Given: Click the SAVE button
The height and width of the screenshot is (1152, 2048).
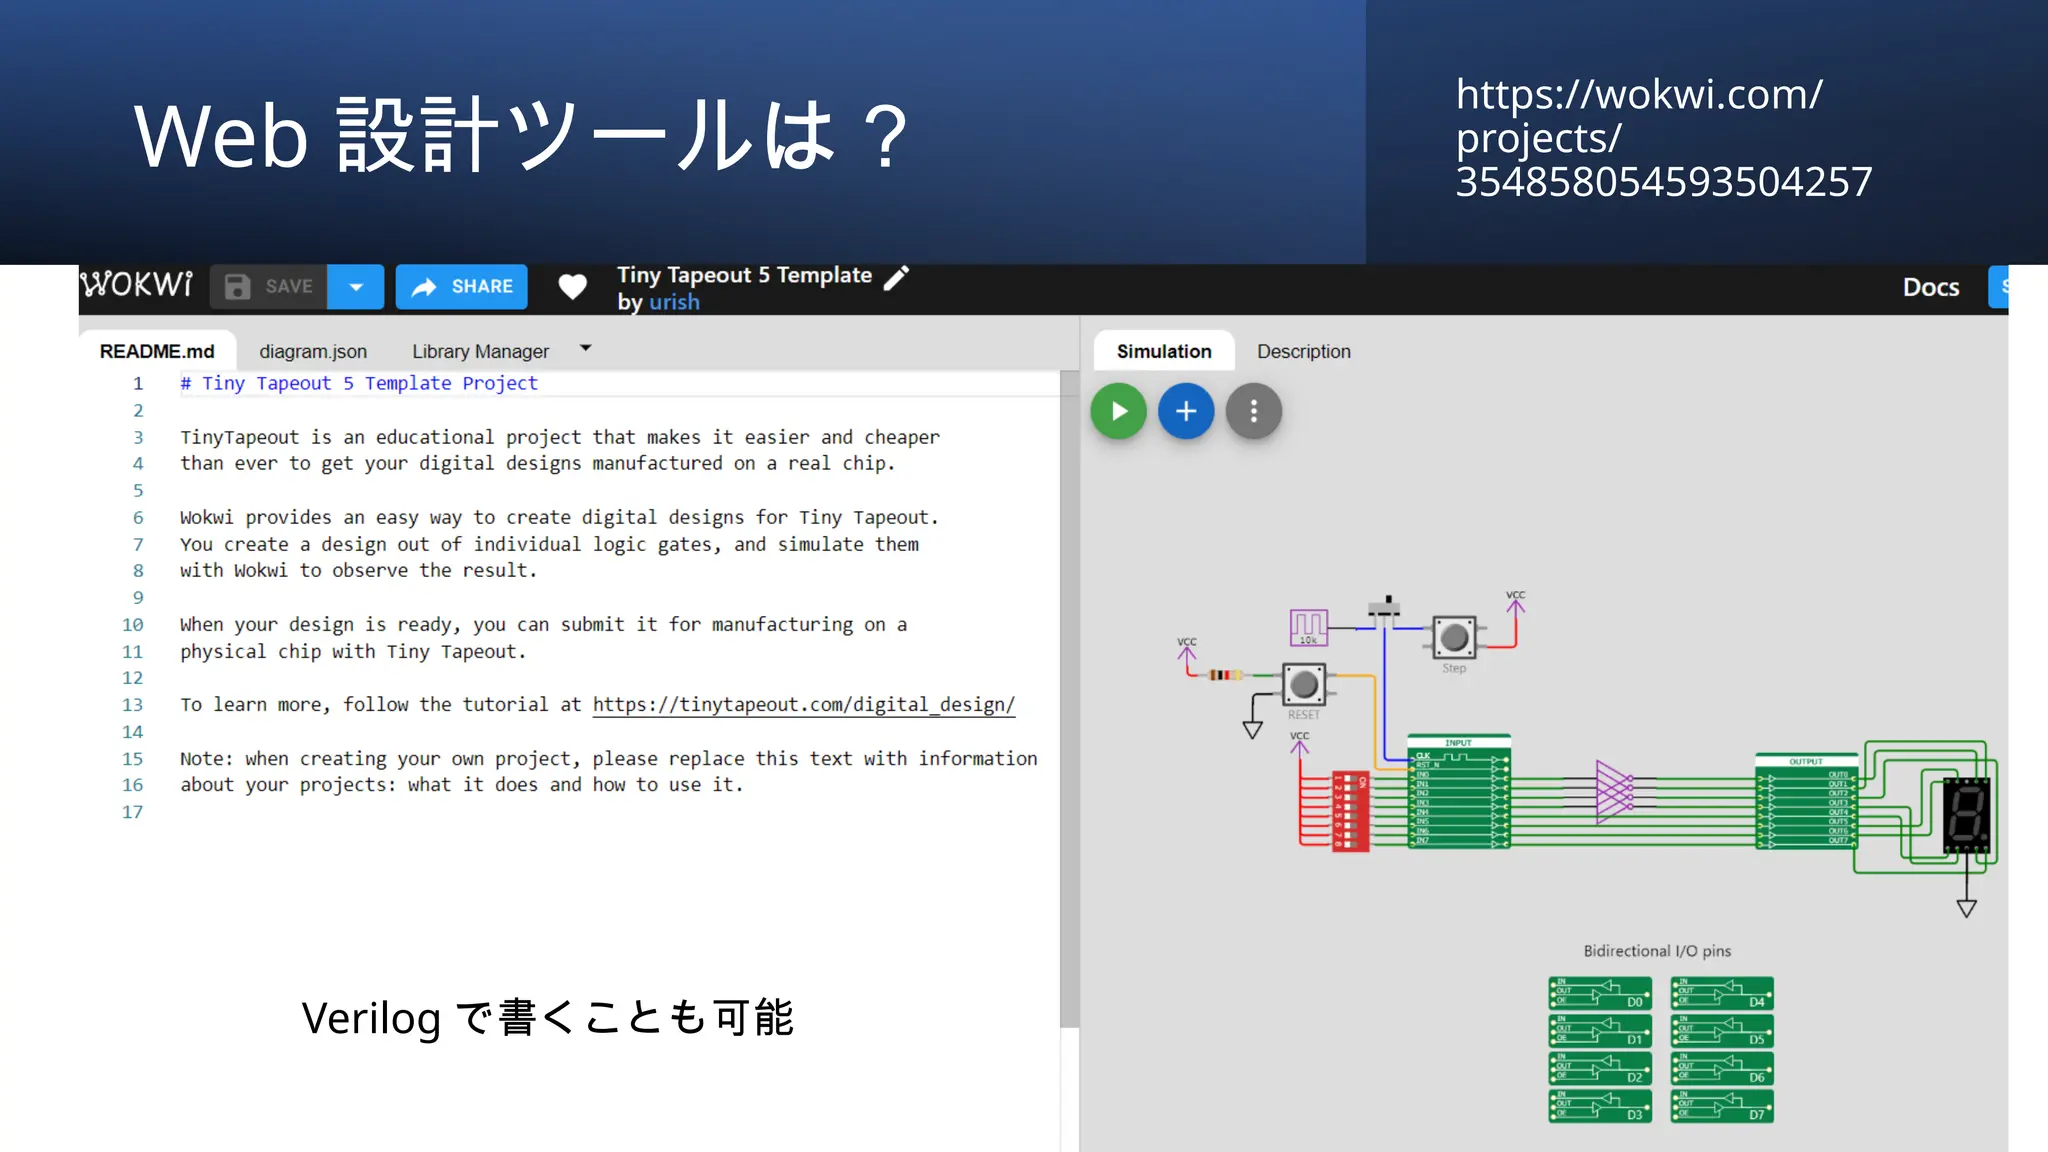Looking at the screenshot, I should 269,287.
